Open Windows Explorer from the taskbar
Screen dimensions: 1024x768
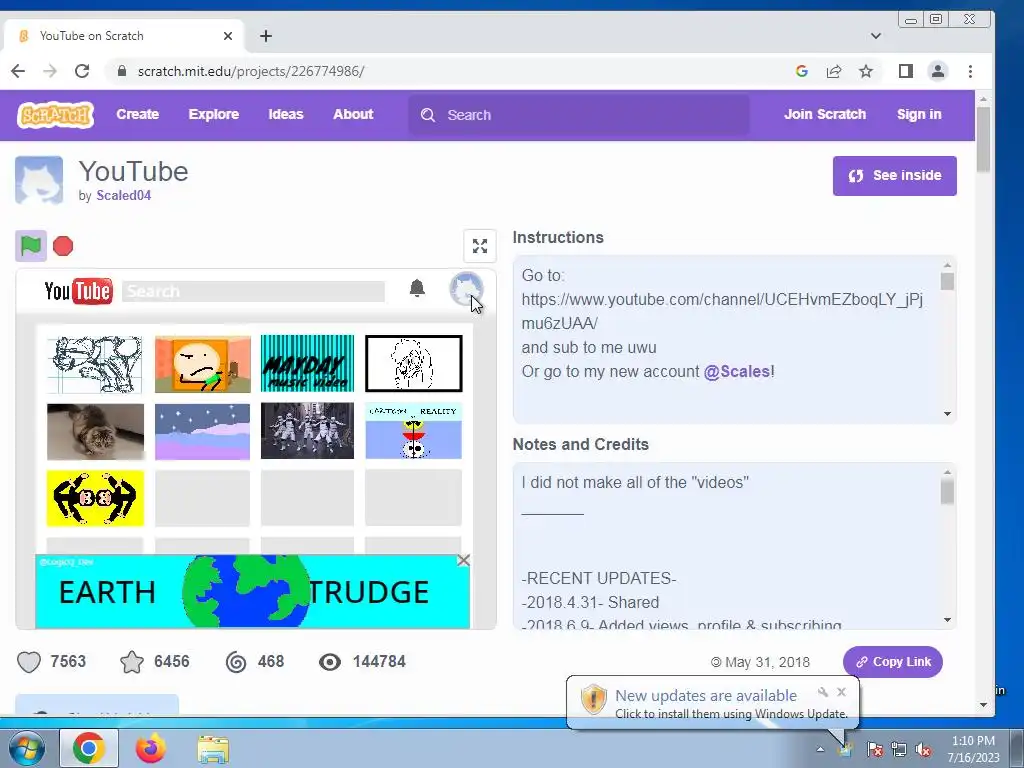coord(213,749)
